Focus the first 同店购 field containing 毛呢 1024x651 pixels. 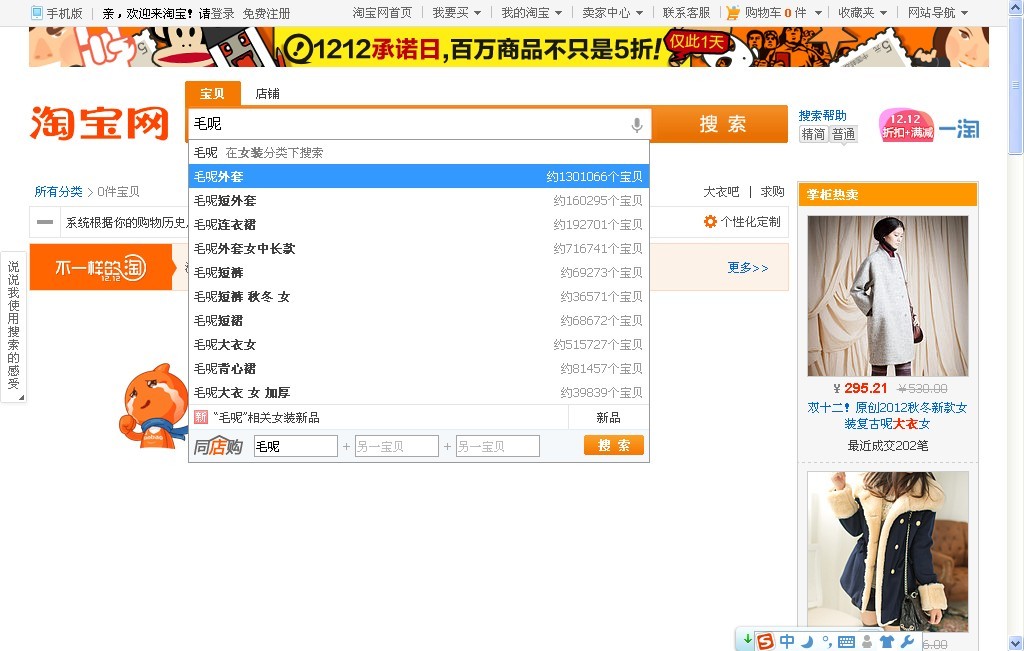coord(296,447)
